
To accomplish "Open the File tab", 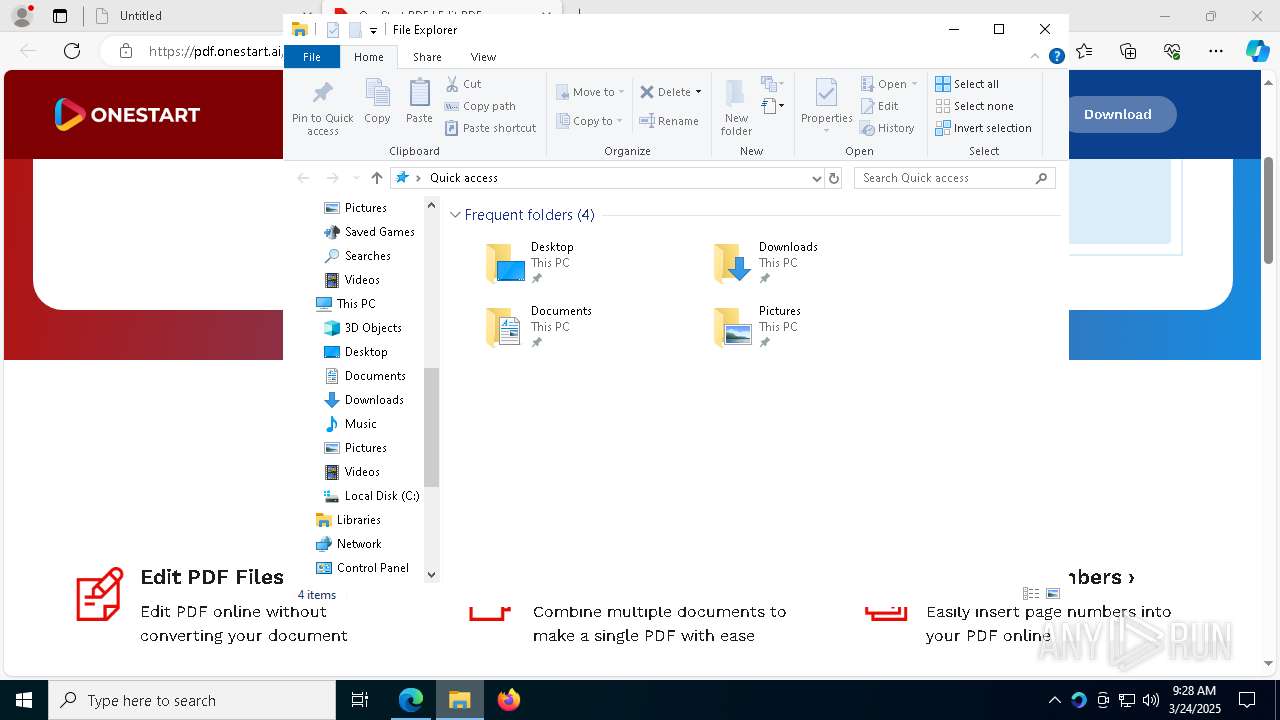I will pos(312,57).
